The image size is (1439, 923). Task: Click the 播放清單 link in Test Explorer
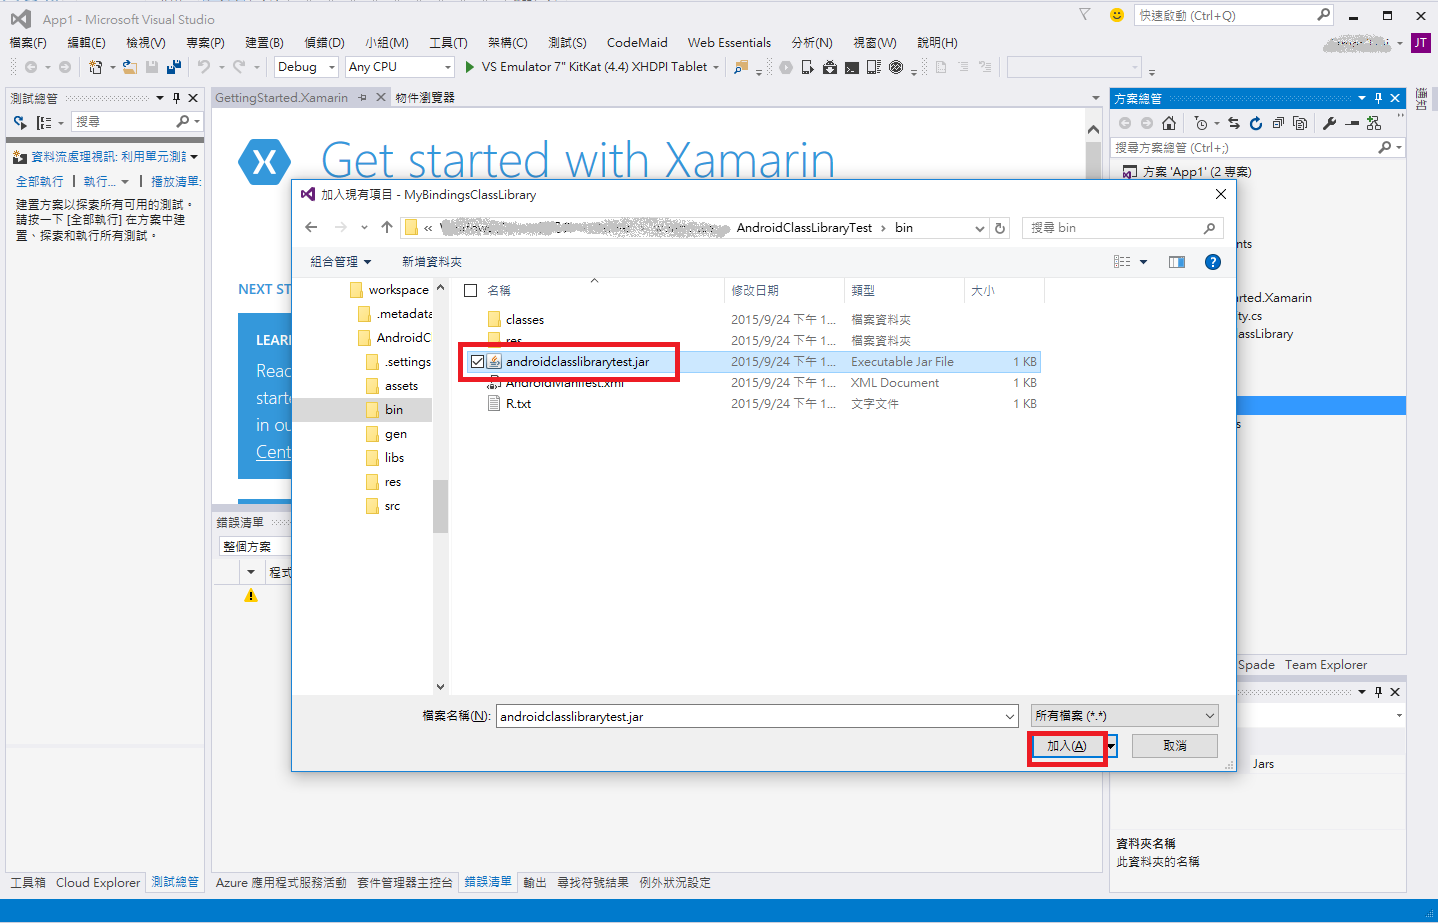[x=176, y=181]
